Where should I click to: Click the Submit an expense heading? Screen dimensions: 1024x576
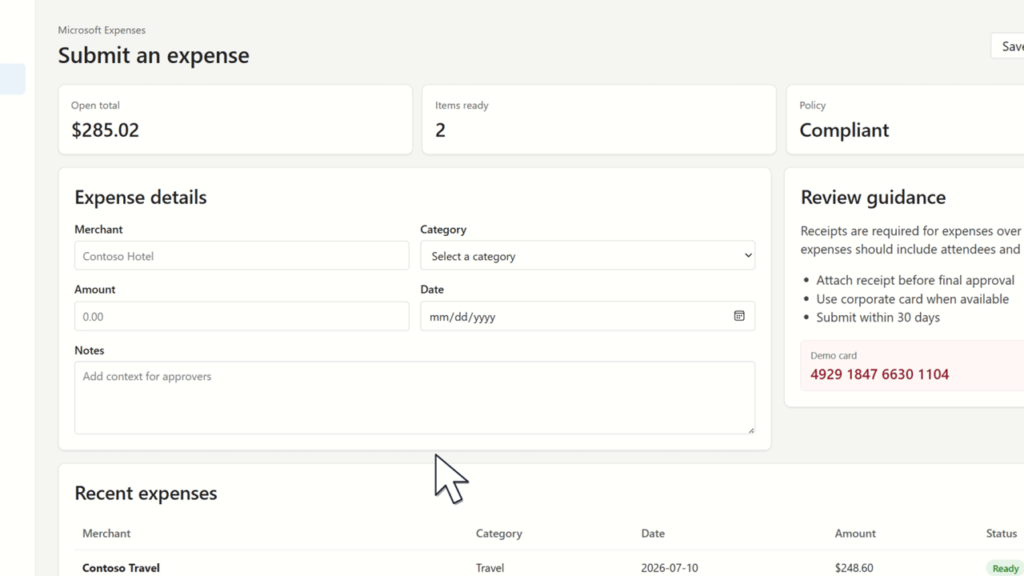coord(153,55)
